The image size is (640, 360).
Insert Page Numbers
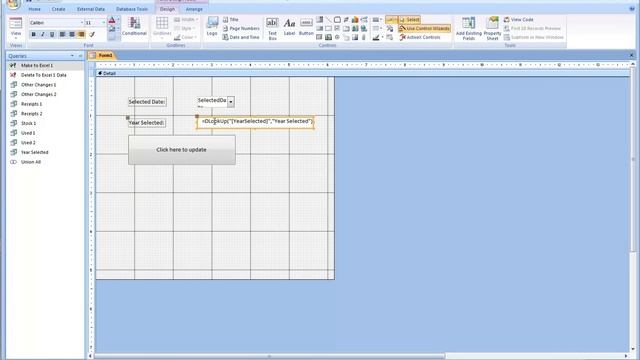point(241,28)
